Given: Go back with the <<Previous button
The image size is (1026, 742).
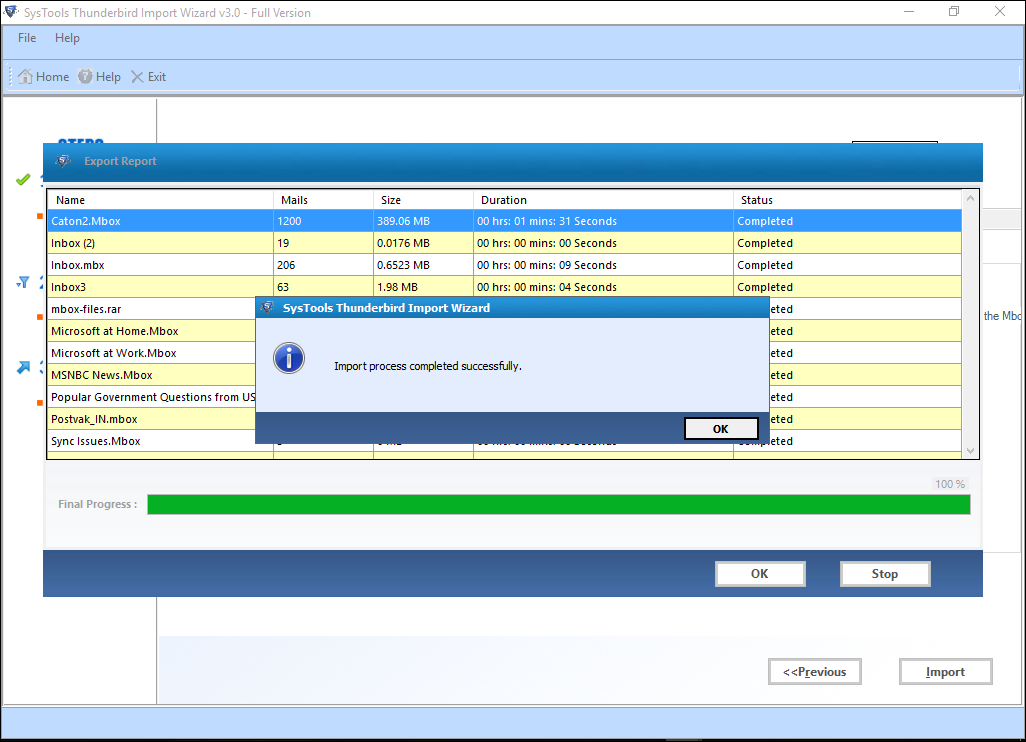Looking at the screenshot, I should [x=815, y=672].
